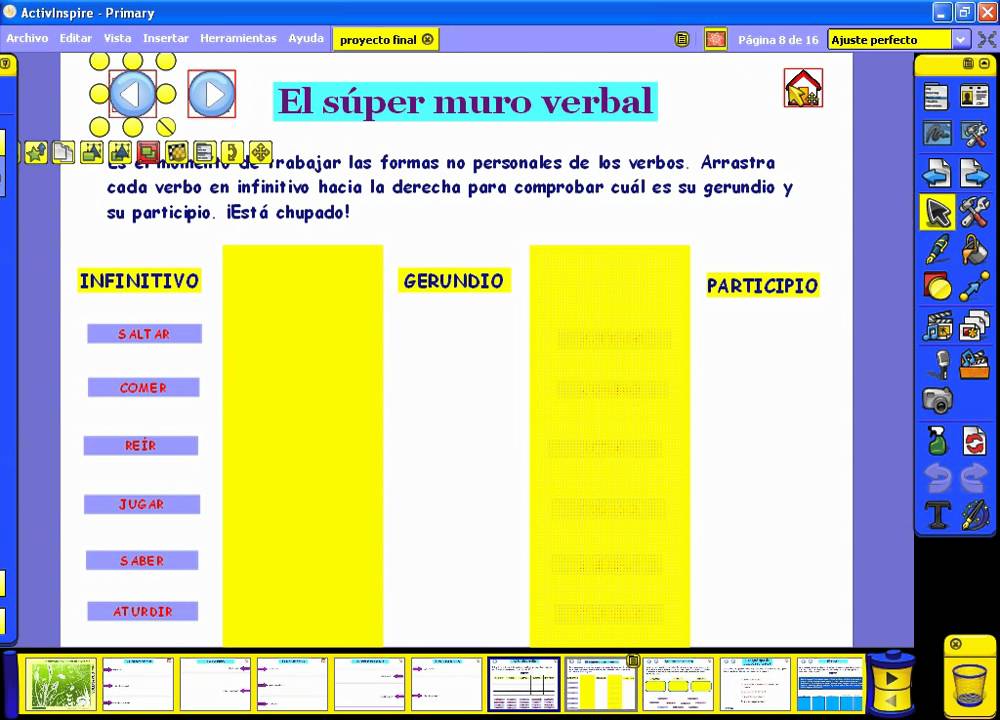Open the resource browser pages icon

coord(974,326)
